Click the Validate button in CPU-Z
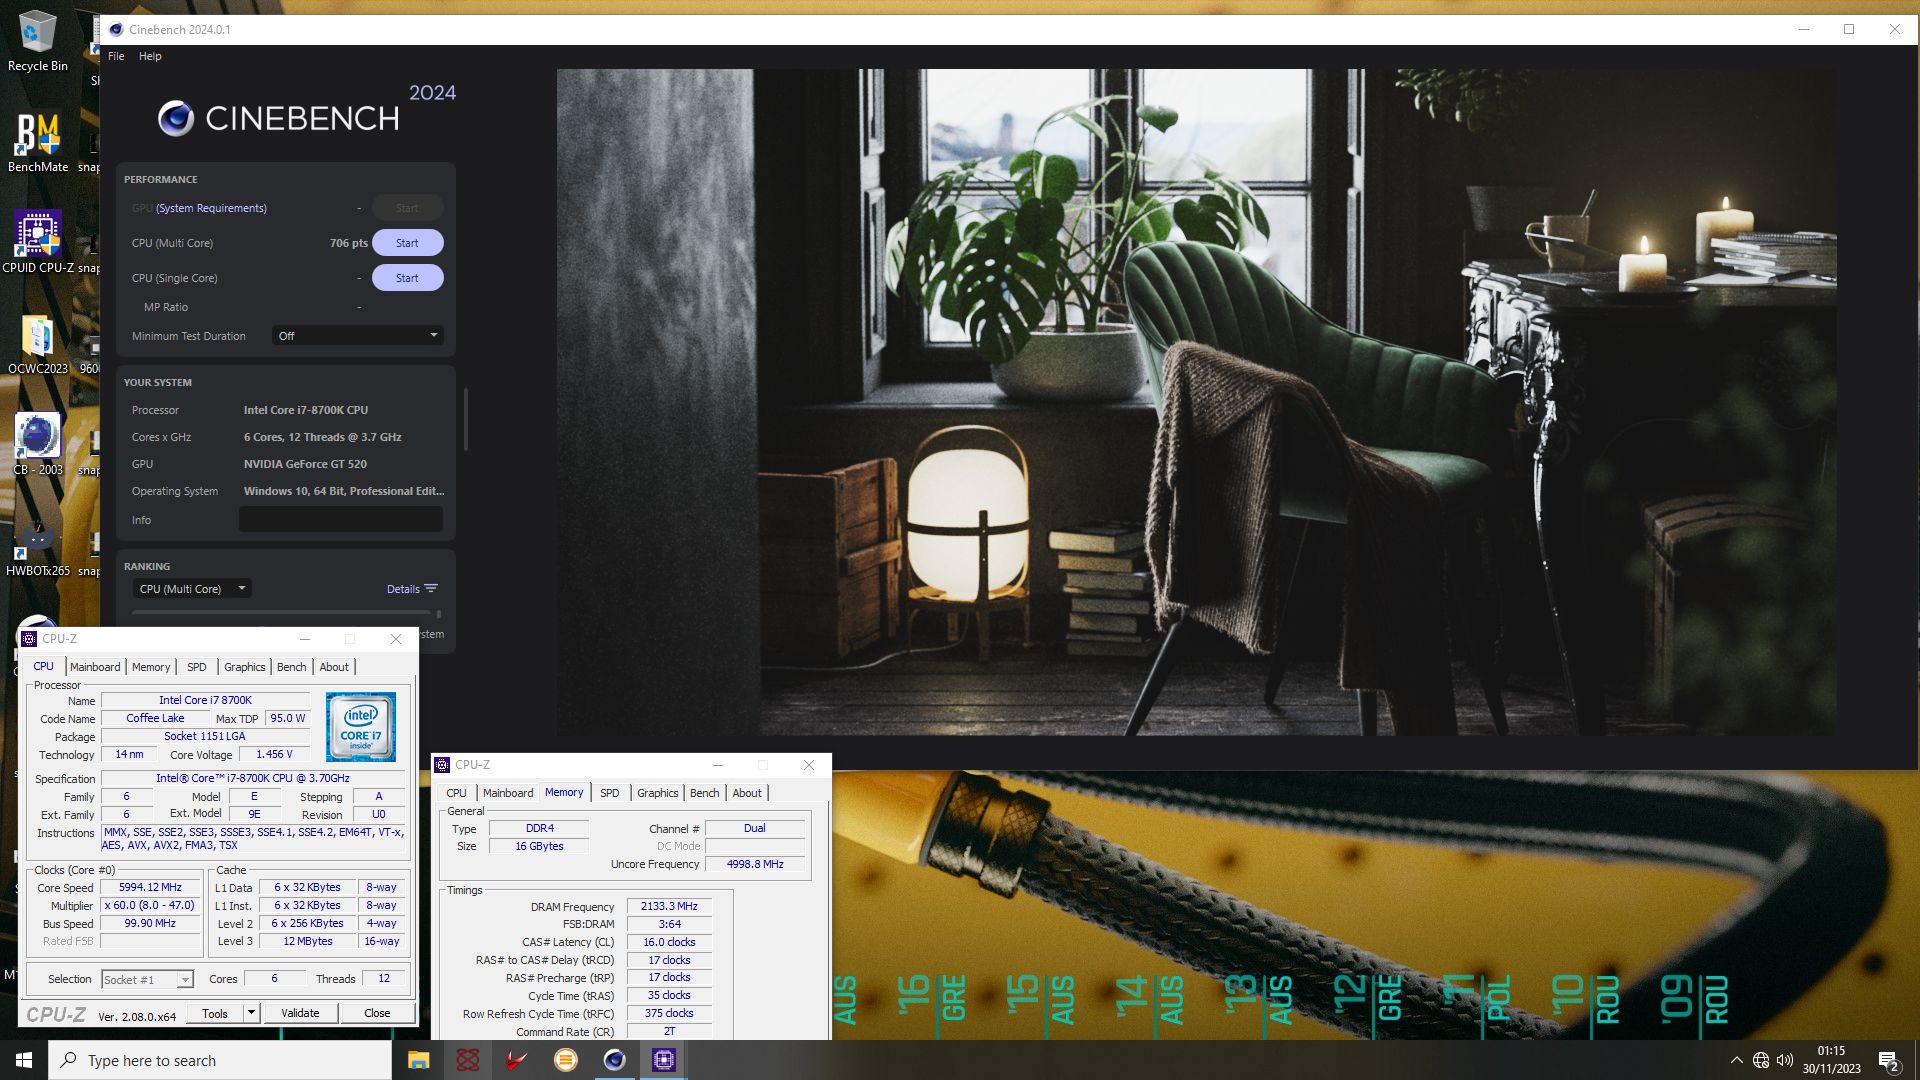Viewport: 1920px width, 1080px height. coord(300,1013)
